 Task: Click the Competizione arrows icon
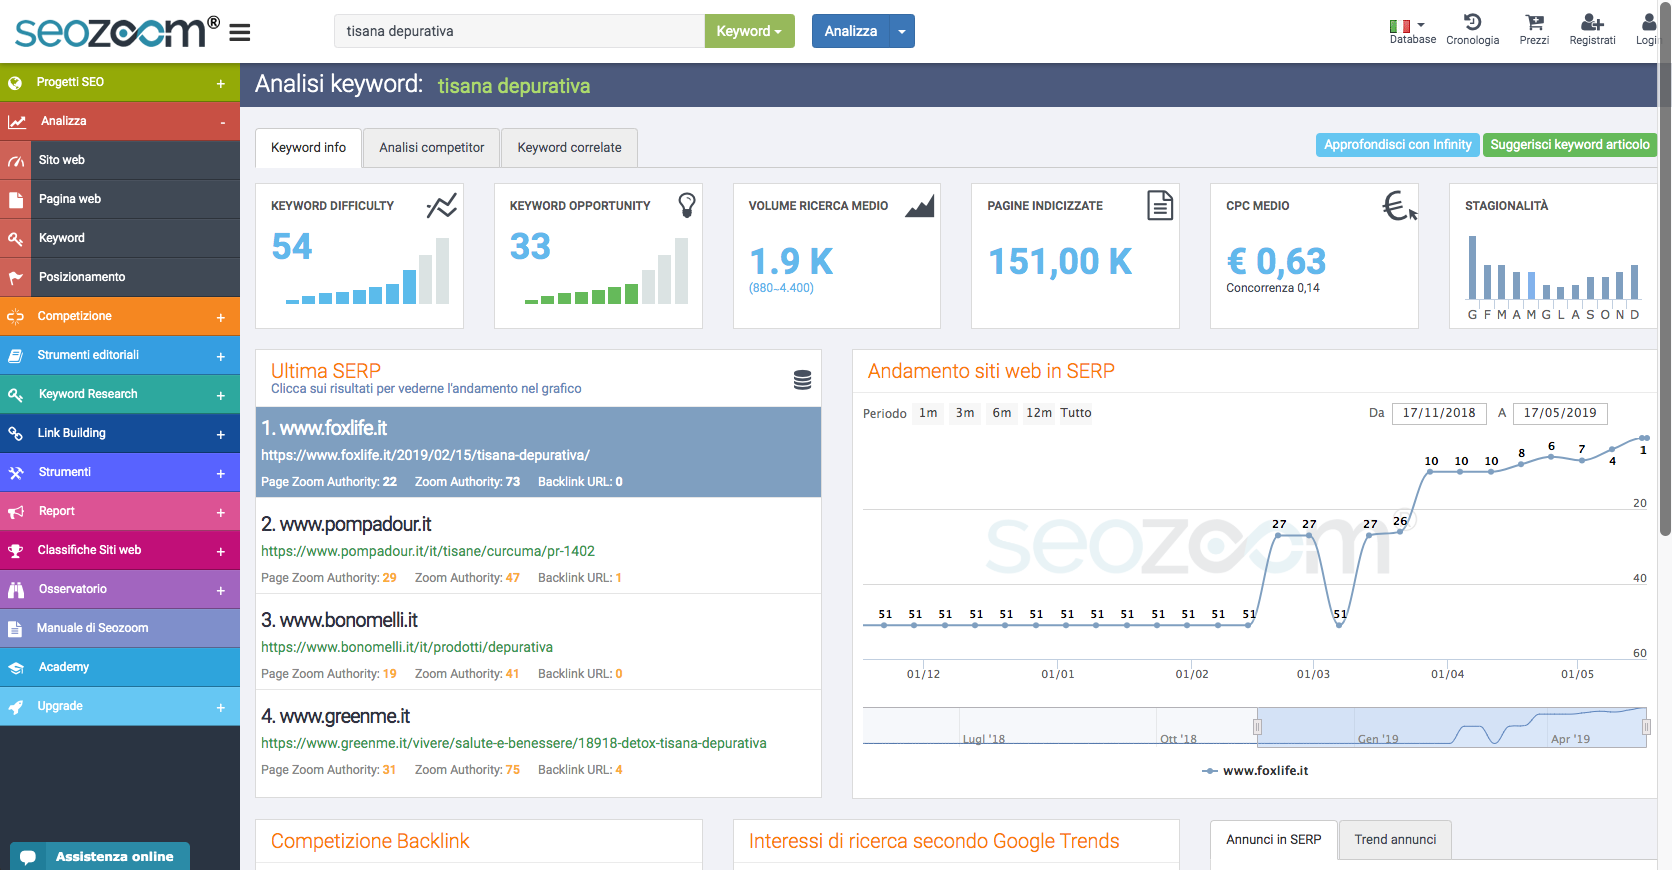tap(16, 317)
